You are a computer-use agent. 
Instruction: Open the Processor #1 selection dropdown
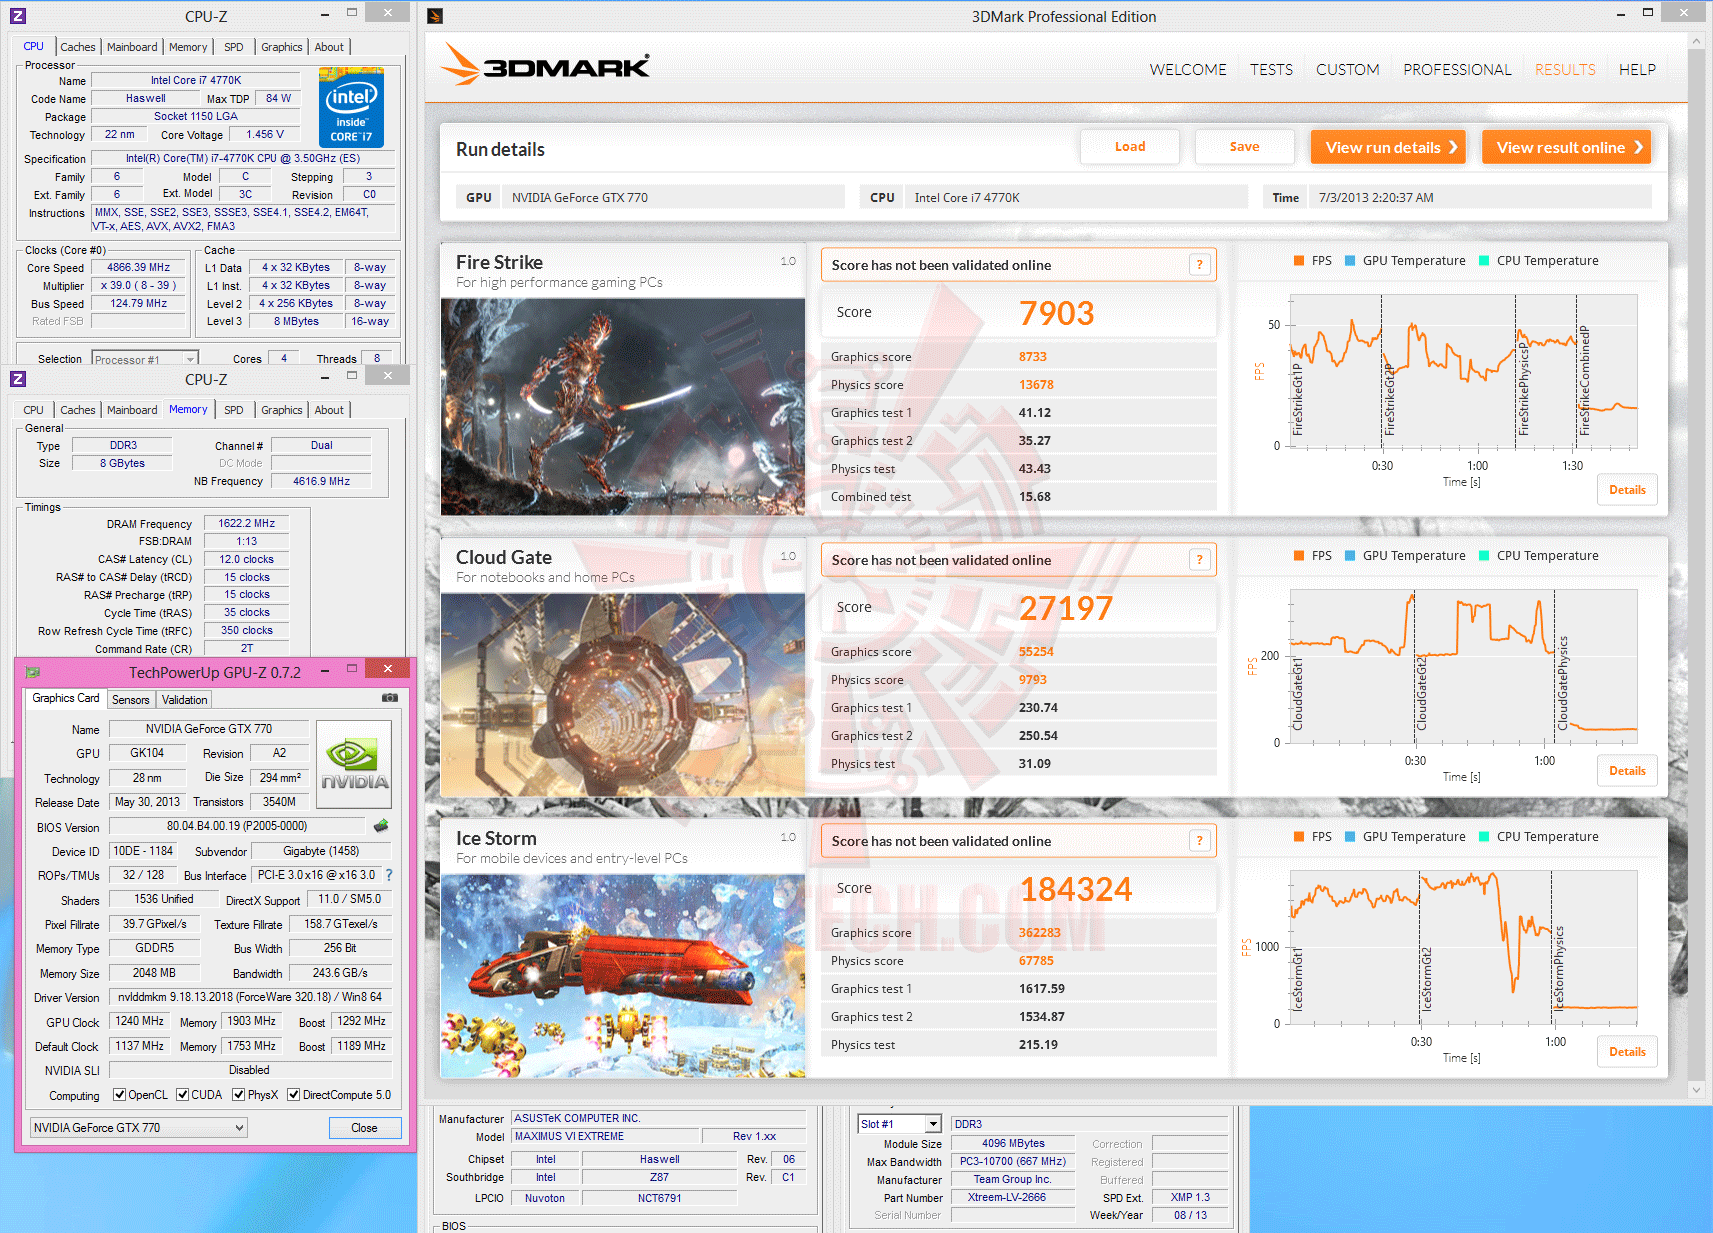pyautogui.click(x=145, y=359)
